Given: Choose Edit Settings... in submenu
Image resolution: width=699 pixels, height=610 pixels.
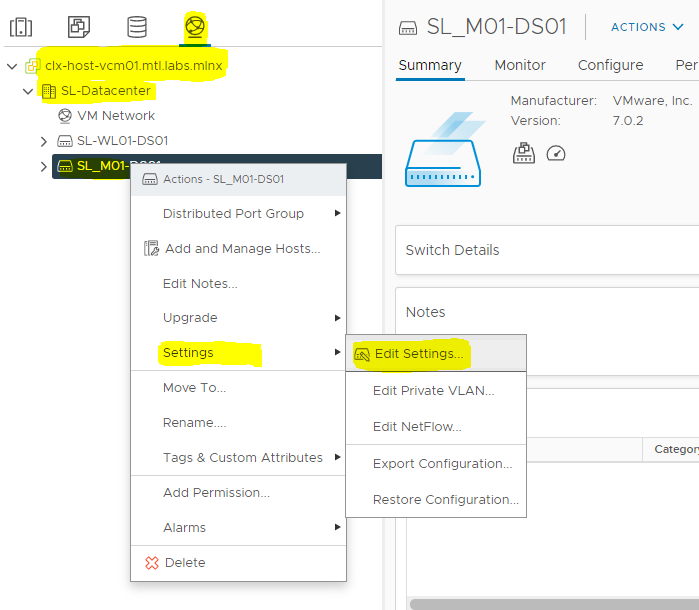Looking at the screenshot, I should tap(436, 354).
